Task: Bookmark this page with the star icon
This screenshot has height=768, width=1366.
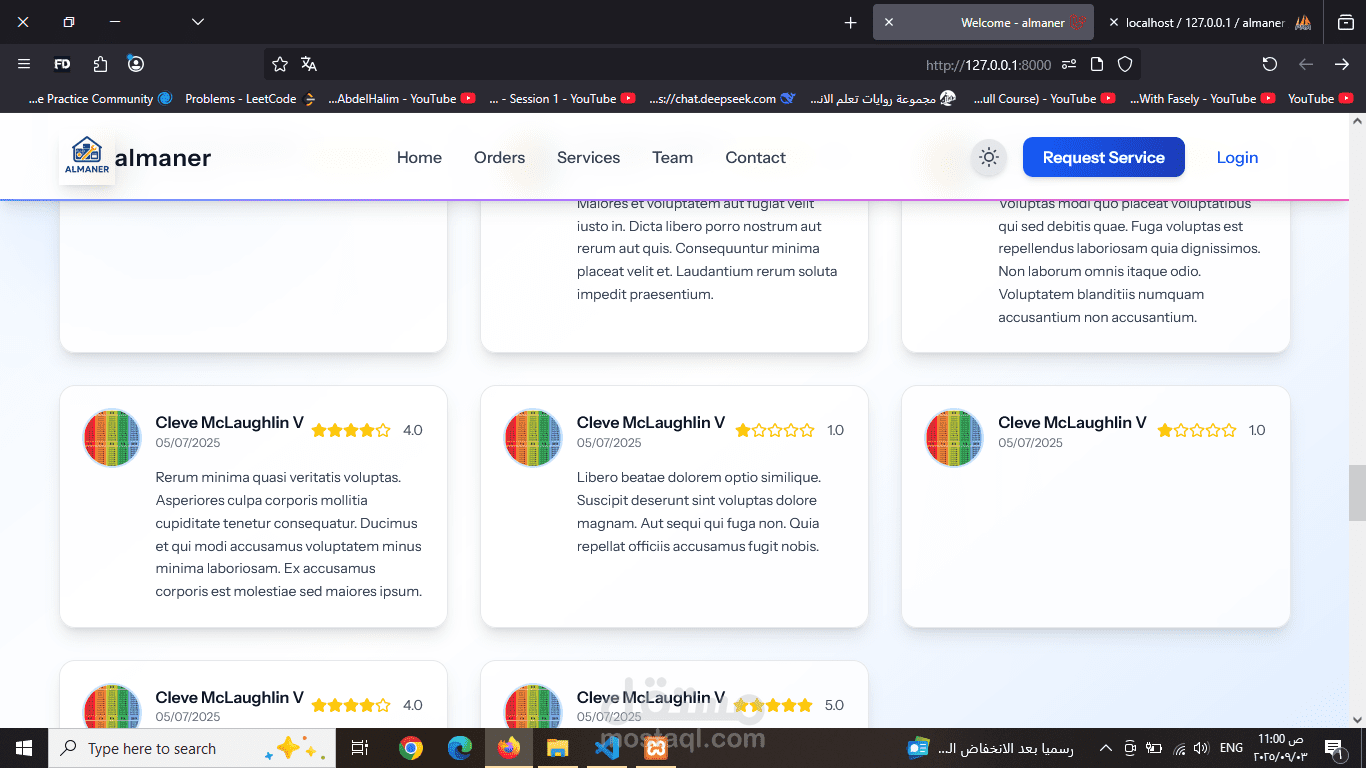Action: point(280,64)
